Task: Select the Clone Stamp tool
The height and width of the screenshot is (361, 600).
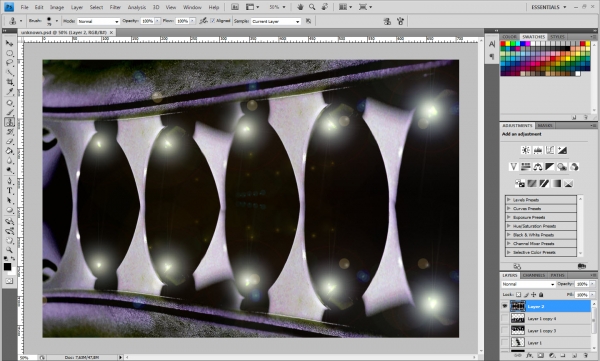Action: [9, 122]
